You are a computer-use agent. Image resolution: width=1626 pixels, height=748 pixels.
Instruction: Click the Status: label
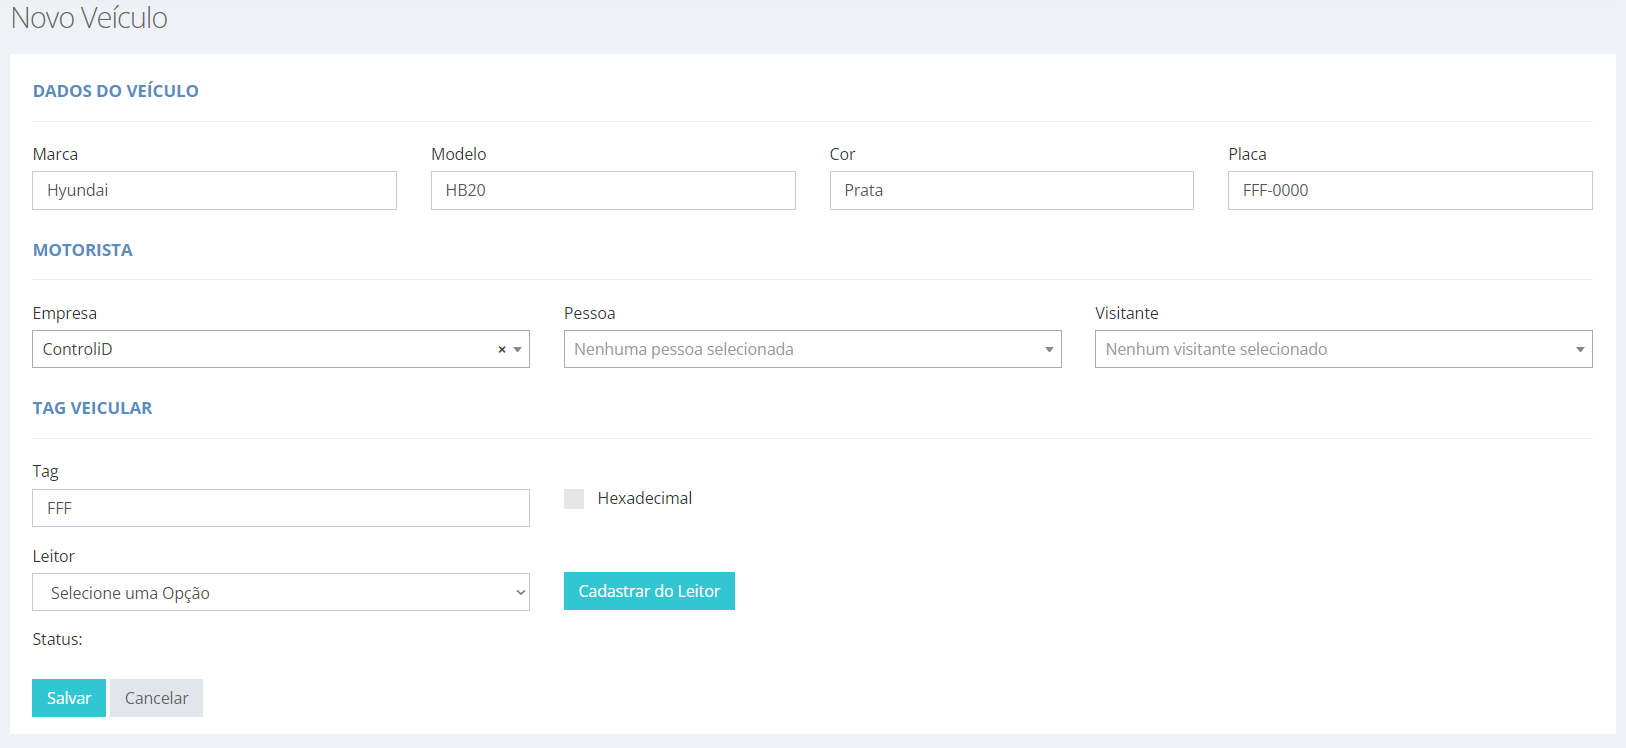57,639
